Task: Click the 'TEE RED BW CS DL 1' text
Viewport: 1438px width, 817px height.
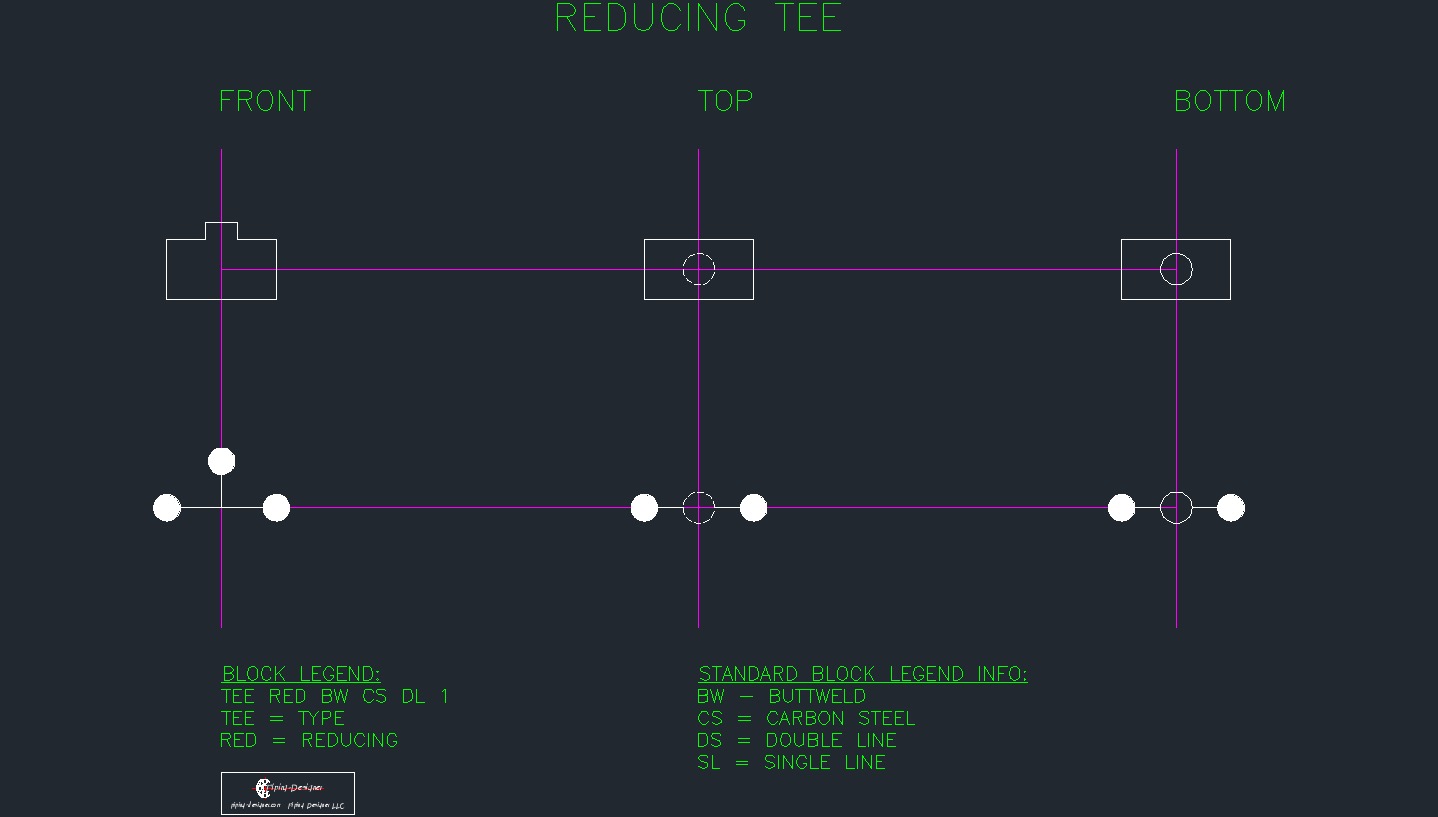Action: (334, 696)
